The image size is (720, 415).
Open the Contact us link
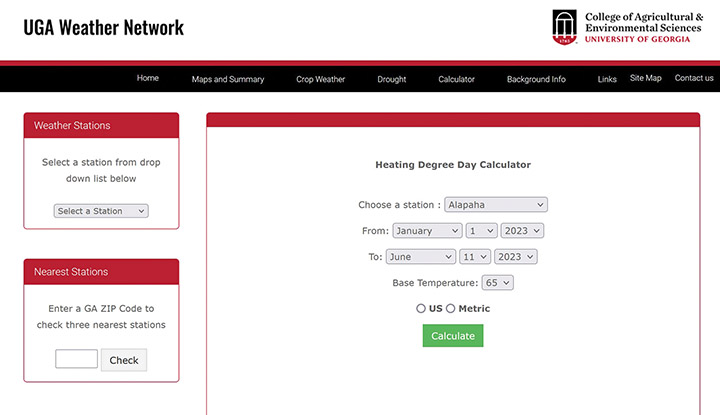[x=694, y=79]
